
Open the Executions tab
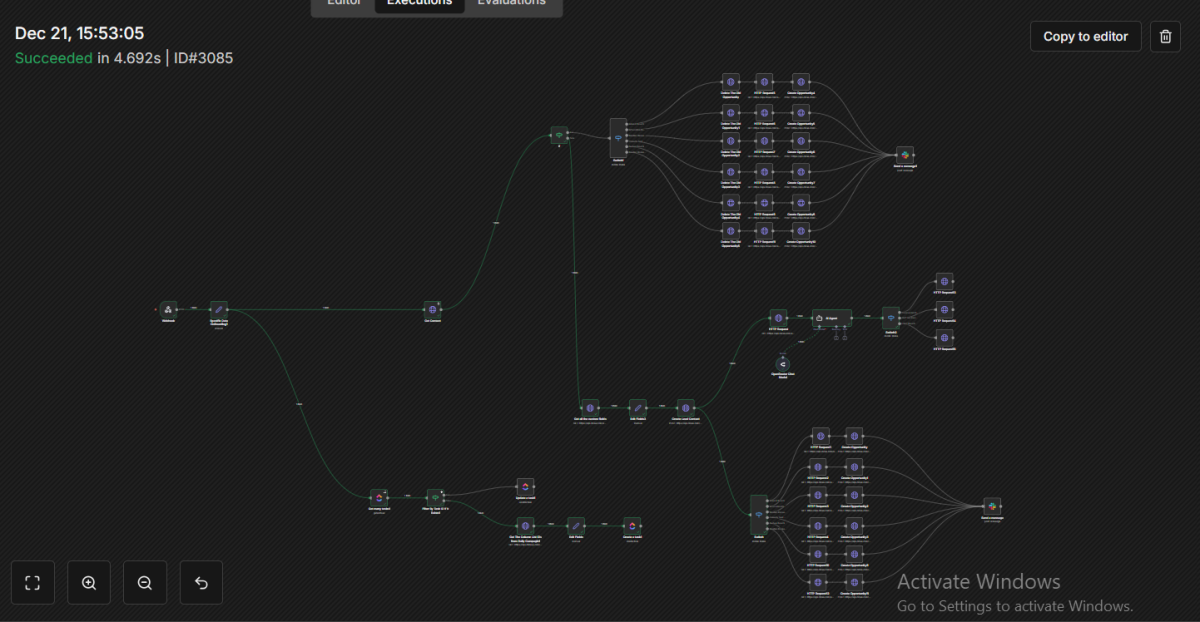point(419,4)
